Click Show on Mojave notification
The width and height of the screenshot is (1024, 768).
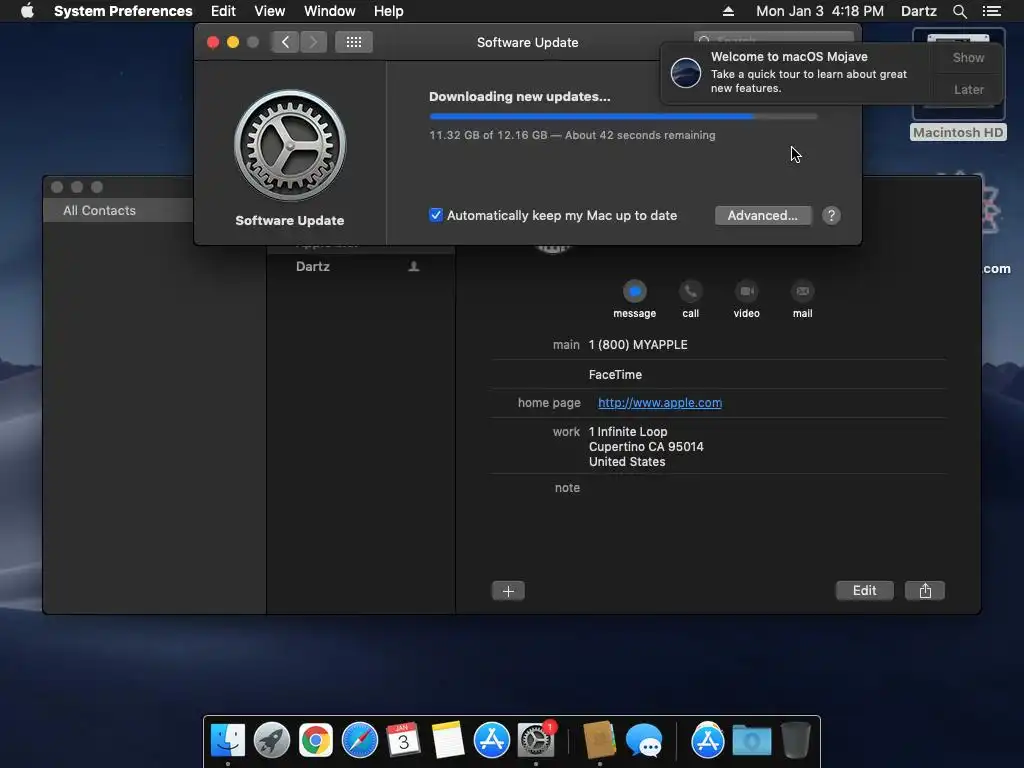[x=968, y=57]
